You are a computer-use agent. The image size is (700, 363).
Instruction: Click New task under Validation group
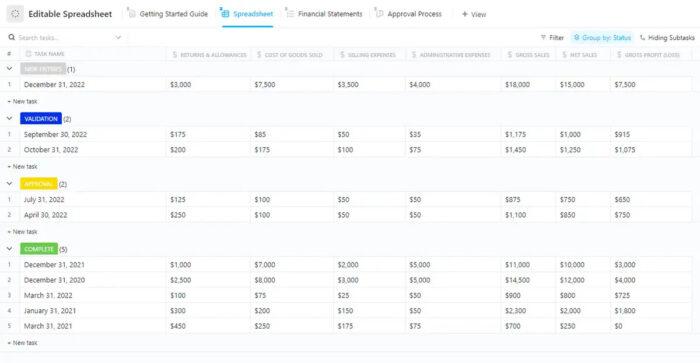(23, 167)
